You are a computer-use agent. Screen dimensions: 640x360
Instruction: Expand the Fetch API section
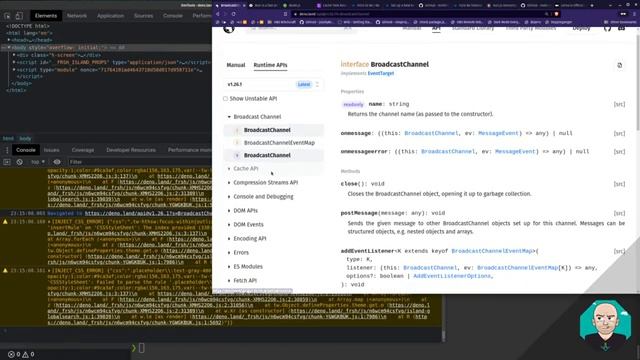click(229, 280)
